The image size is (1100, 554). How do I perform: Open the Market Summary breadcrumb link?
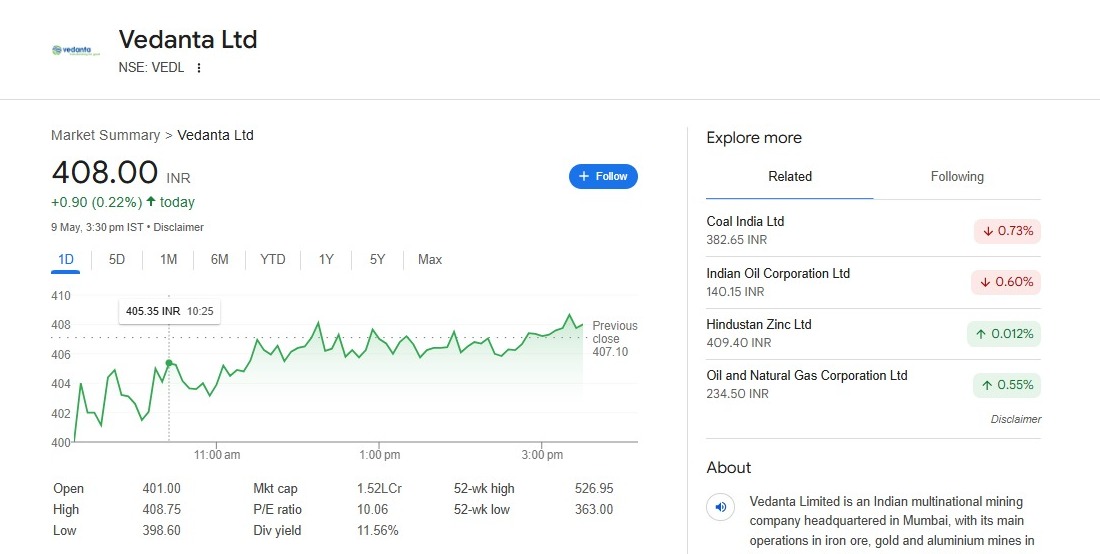pos(105,135)
